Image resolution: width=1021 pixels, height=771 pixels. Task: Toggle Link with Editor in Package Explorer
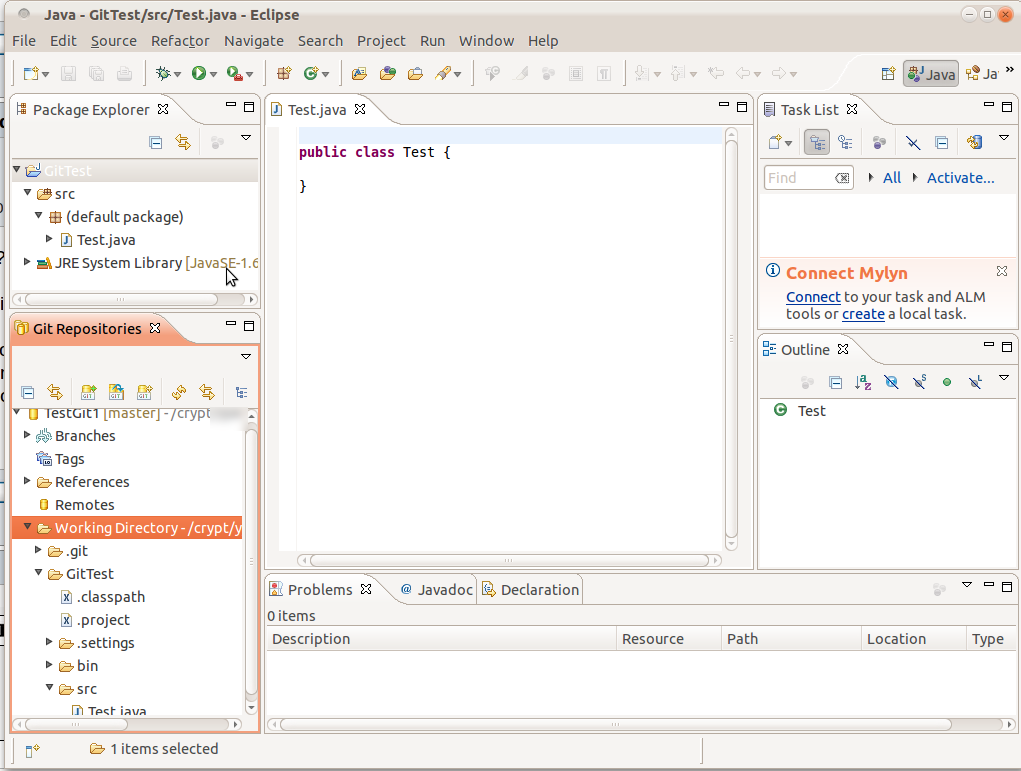(183, 142)
